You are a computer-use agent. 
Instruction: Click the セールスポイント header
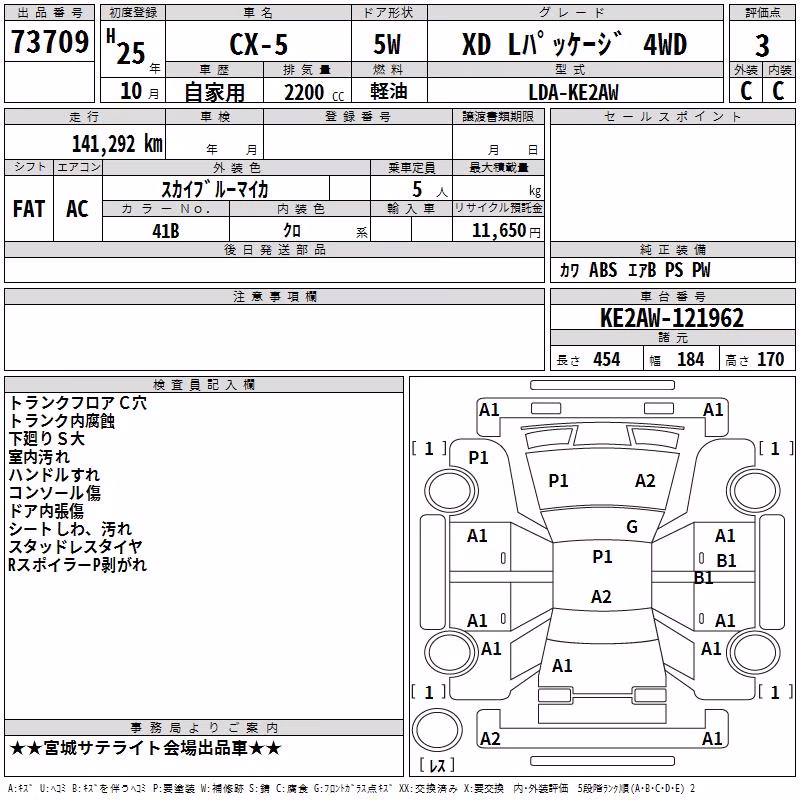(x=672, y=116)
